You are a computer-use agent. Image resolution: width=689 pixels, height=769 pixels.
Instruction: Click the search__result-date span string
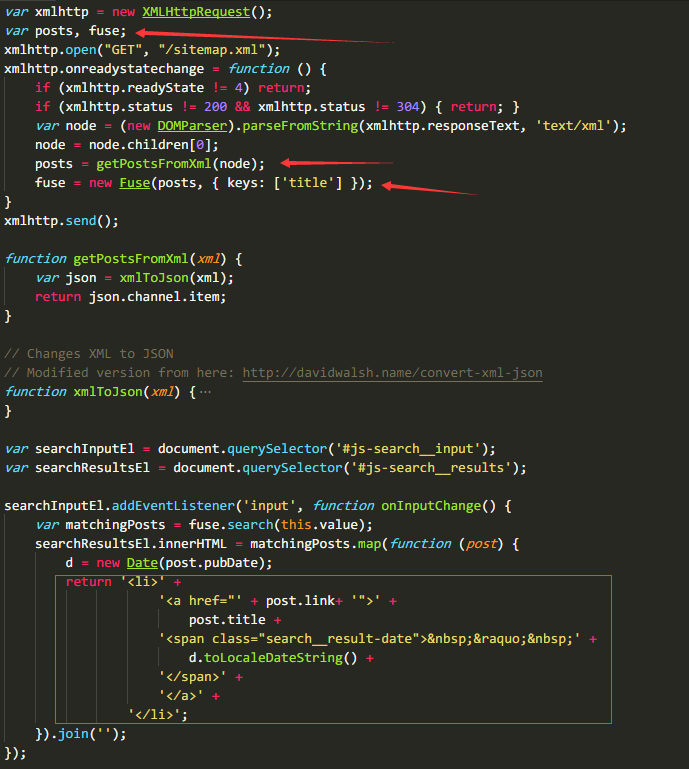[x=369, y=639]
